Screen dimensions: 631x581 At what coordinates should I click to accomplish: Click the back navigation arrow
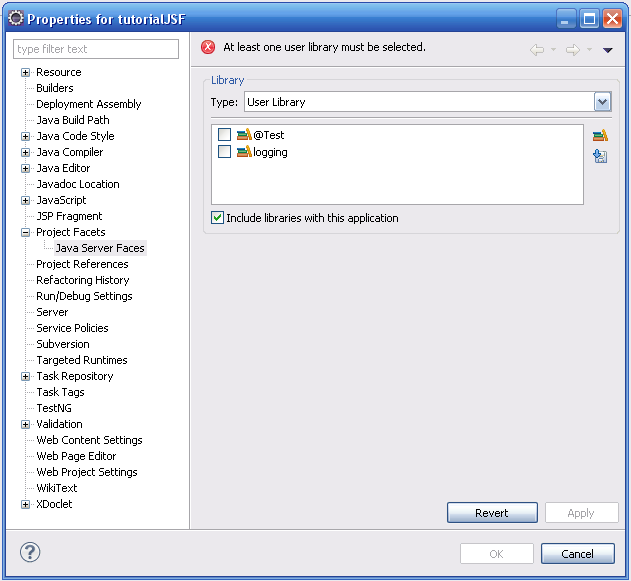(x=537, y=50)
